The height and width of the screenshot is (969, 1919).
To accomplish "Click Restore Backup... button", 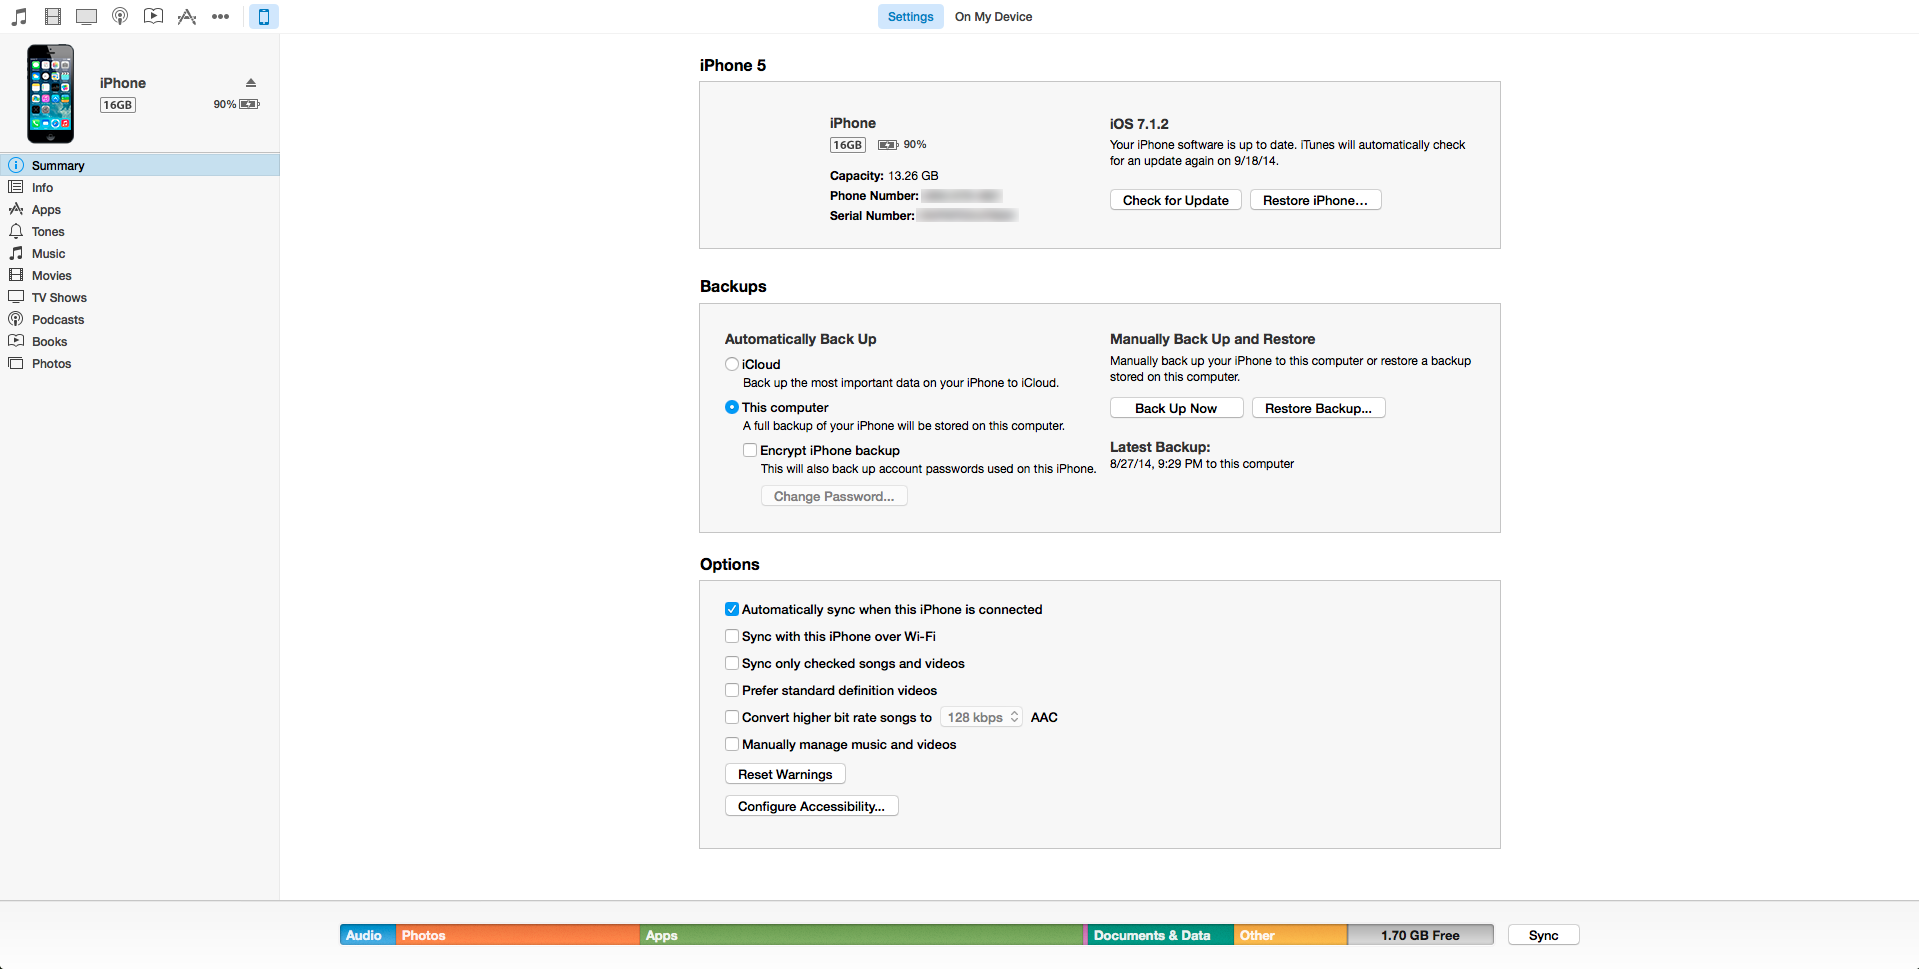I will [1319, 408].
